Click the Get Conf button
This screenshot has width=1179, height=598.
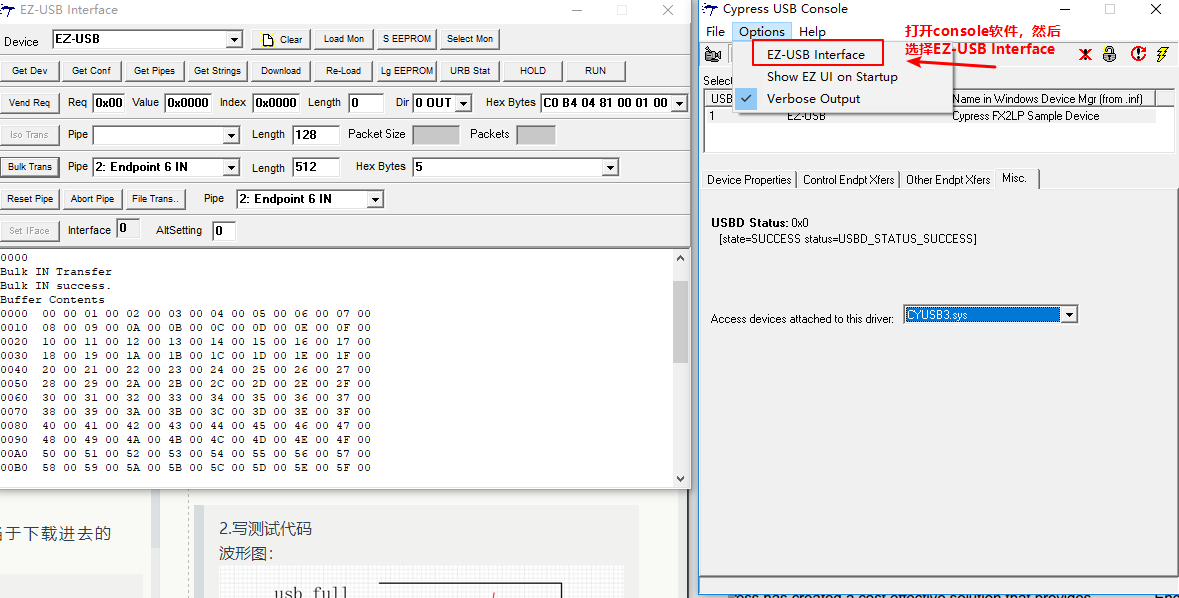tap(91, 71)
